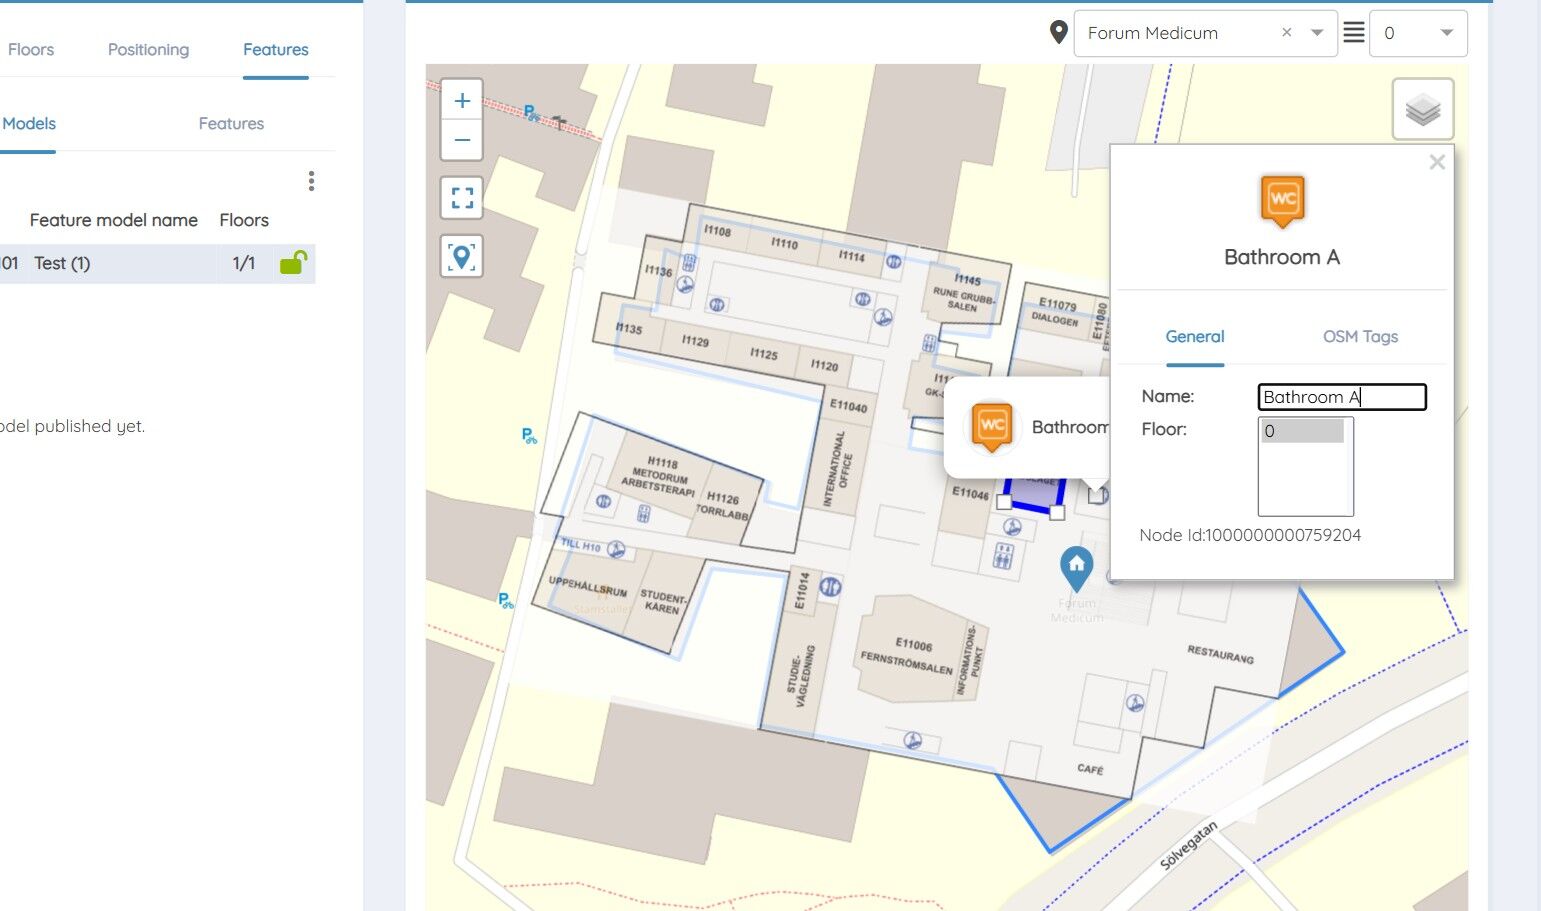Toggle the lock on Test (1) model
The height and width of the screenshot is (911, 1541).
tap(293, 262)
